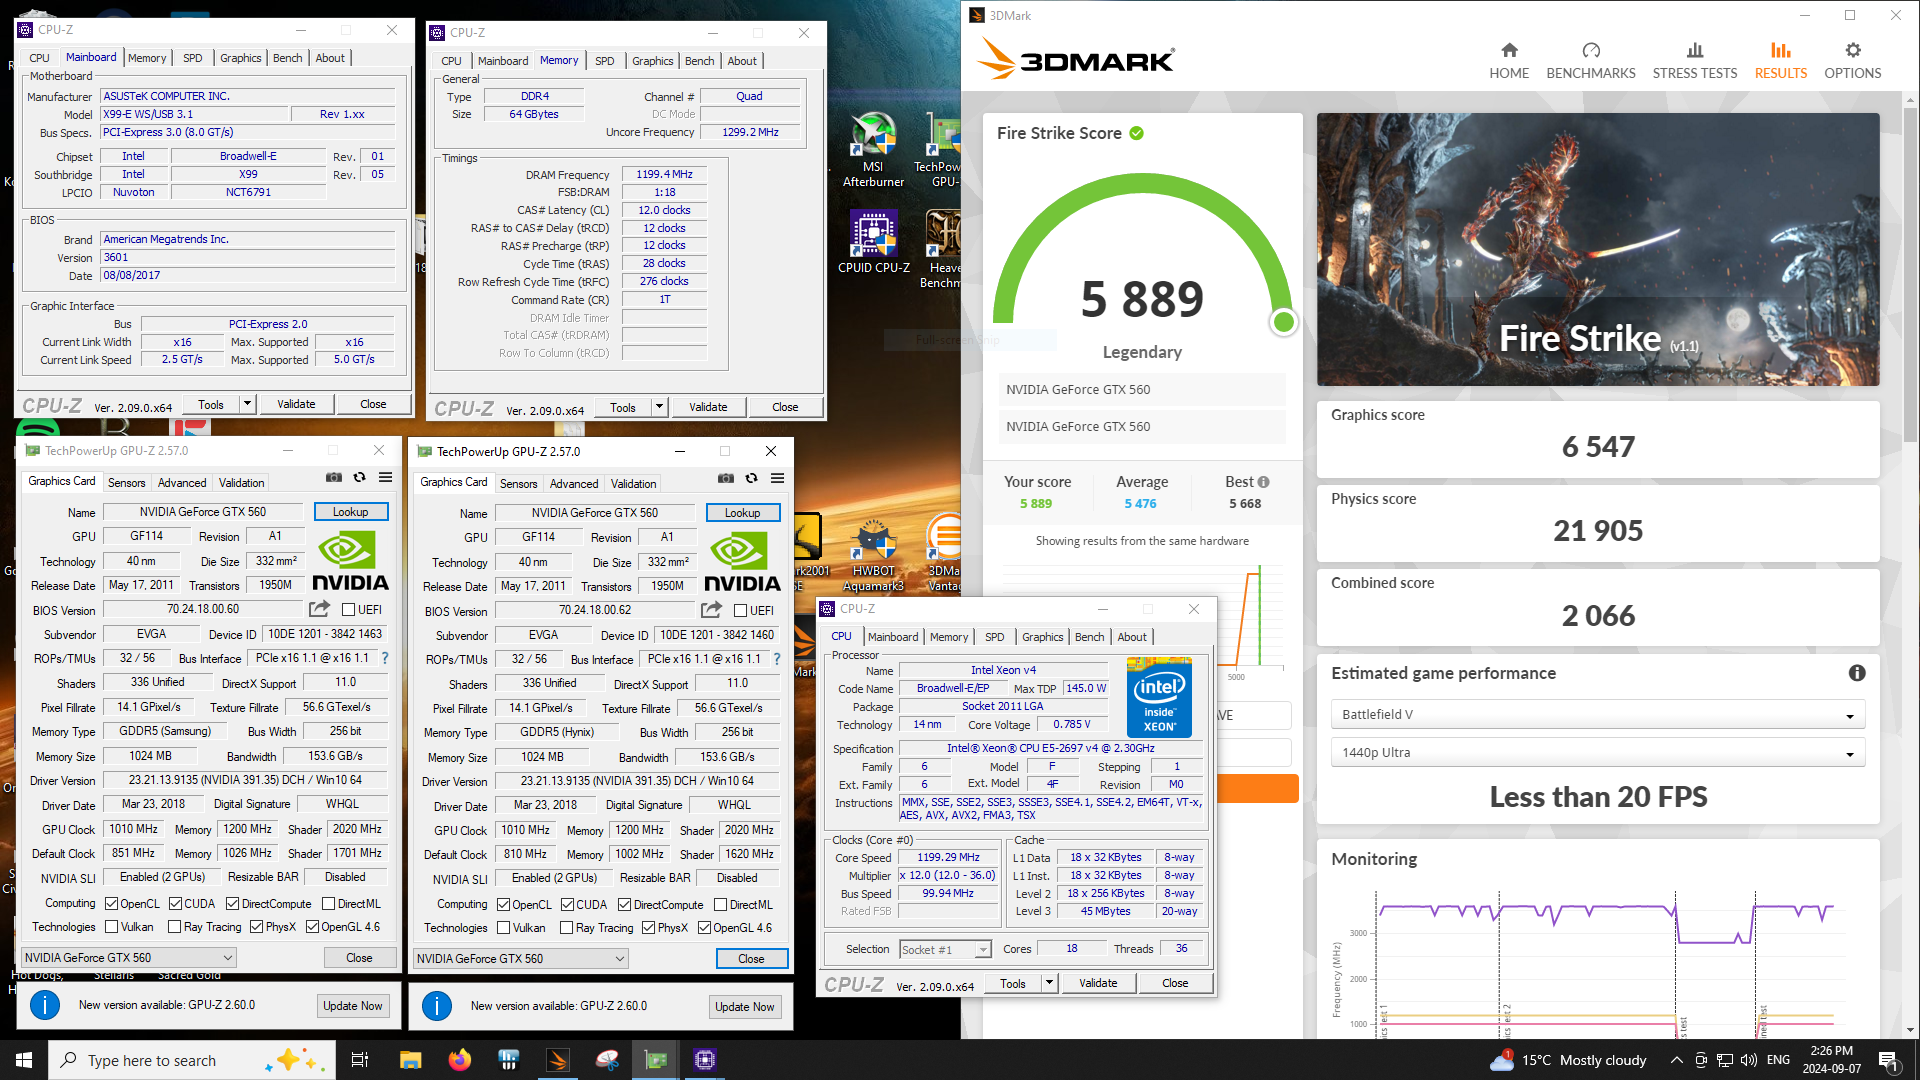Toggle PhysX checkbox in left GPU-Z
This screenshot has width=1920, height=1080.
pyautogui.click(x=256, y=927)
